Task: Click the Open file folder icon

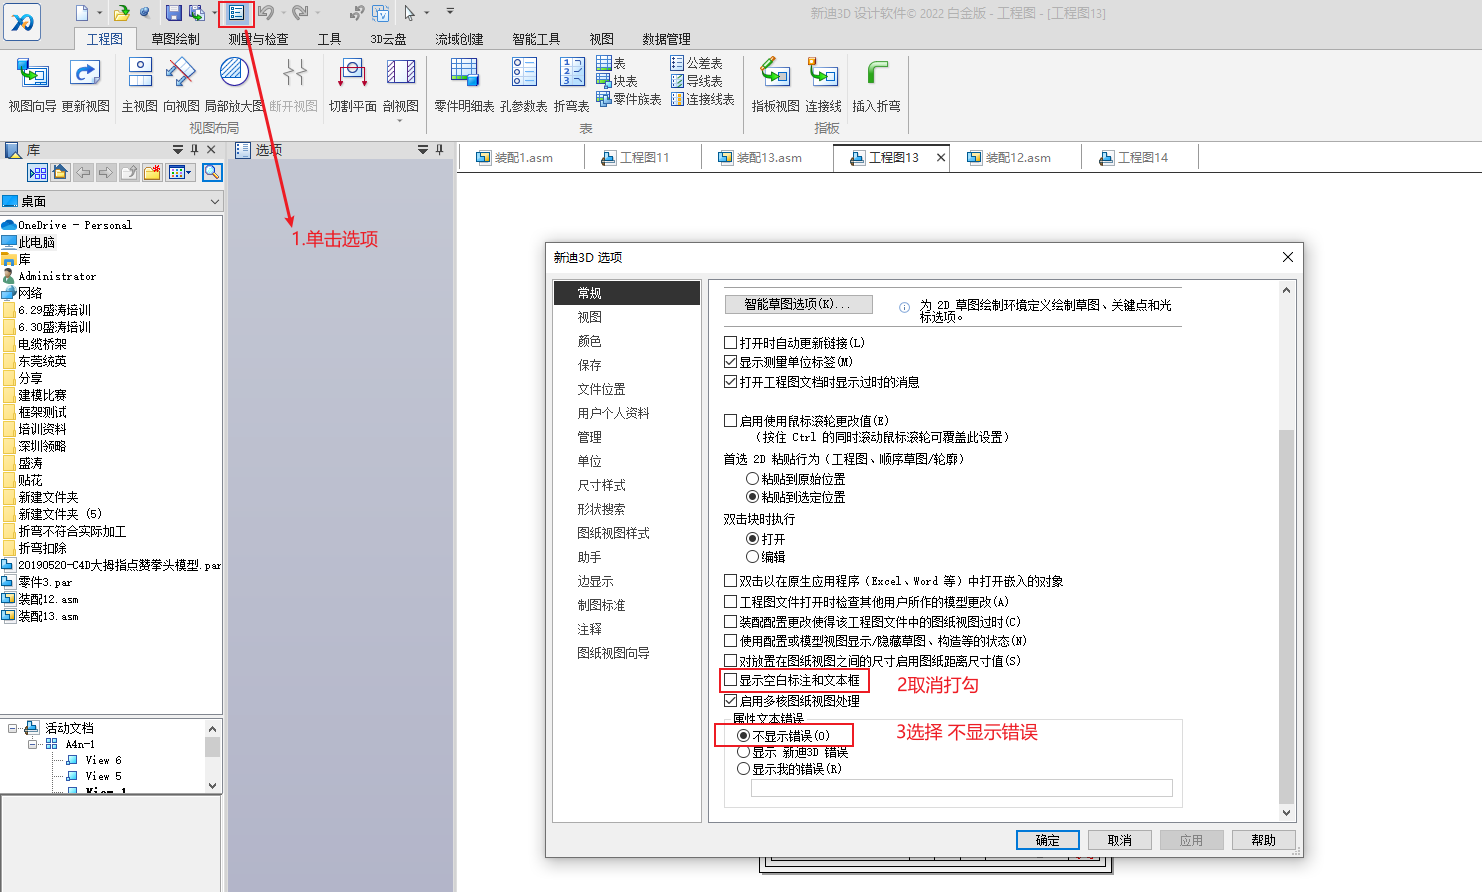Action: click(x=121, y=13)
